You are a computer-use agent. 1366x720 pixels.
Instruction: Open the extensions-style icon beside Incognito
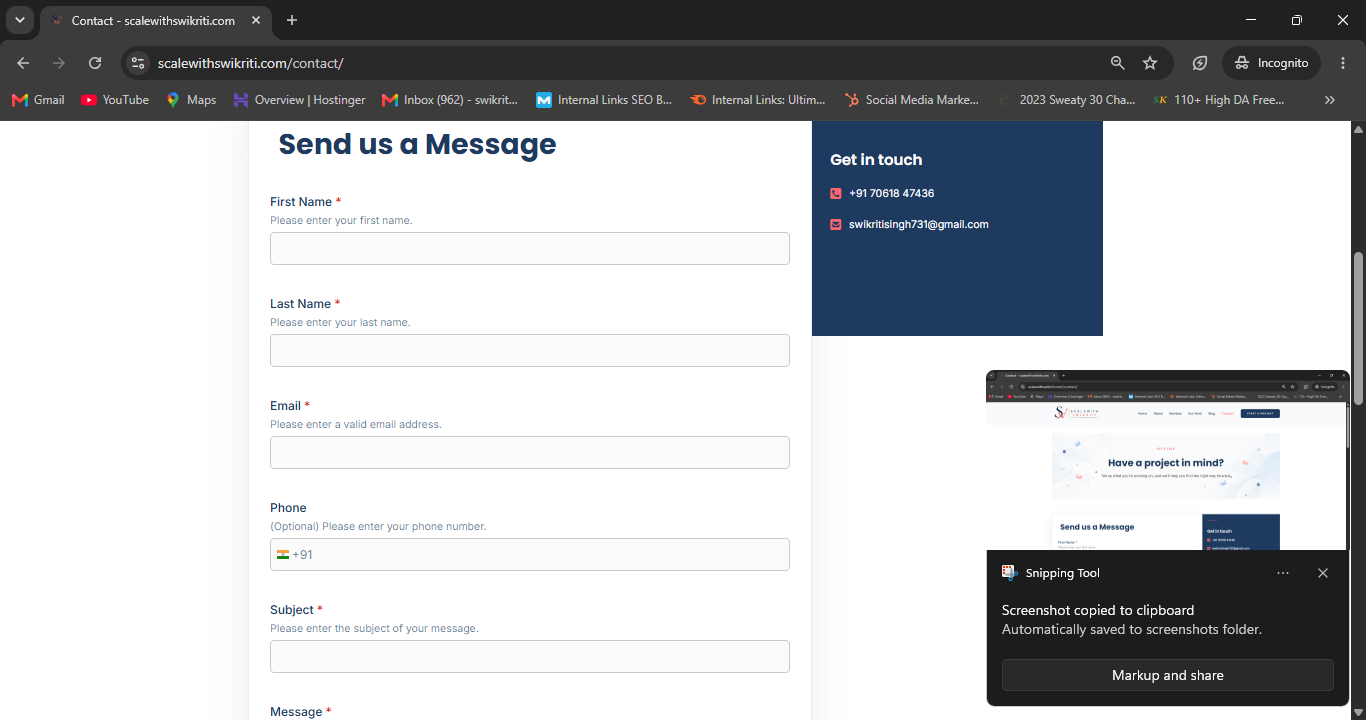tap(1200, 63)
